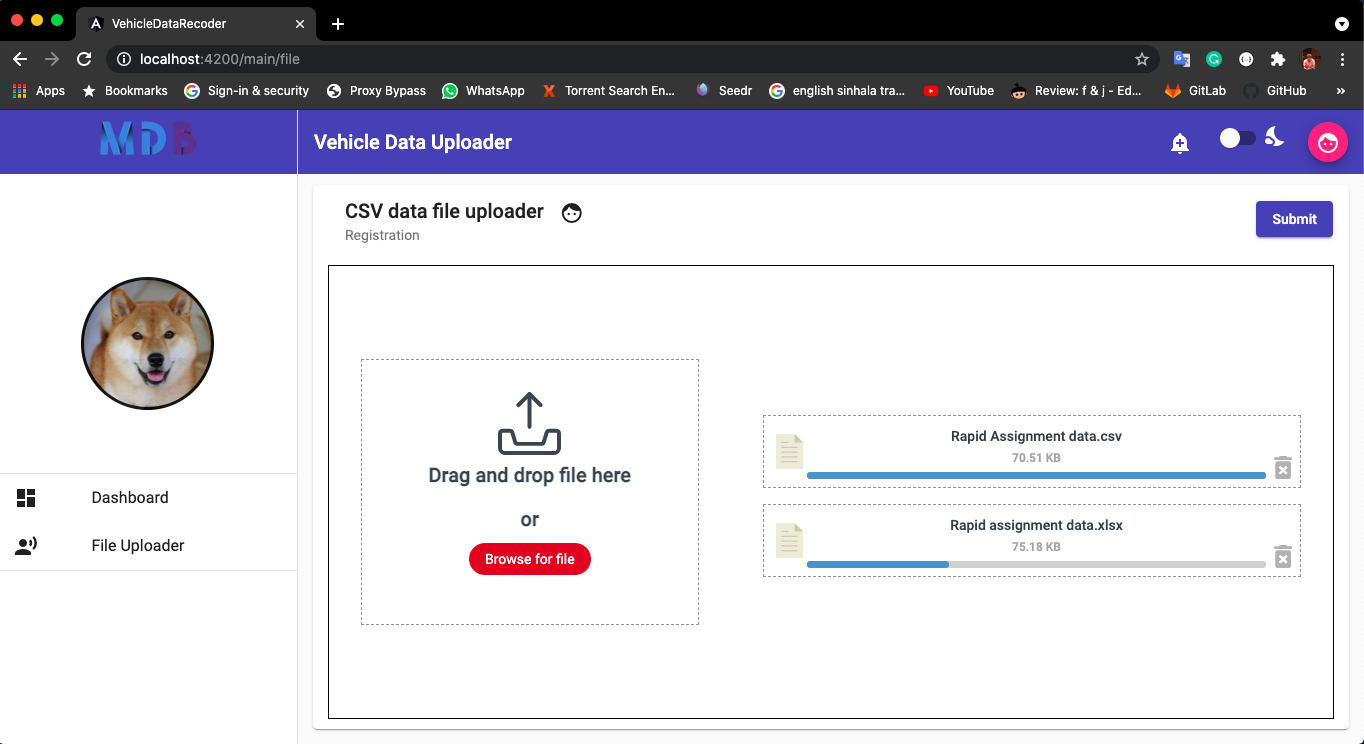Open the Extensions puzzle icon

click(x=1277, y=59)
